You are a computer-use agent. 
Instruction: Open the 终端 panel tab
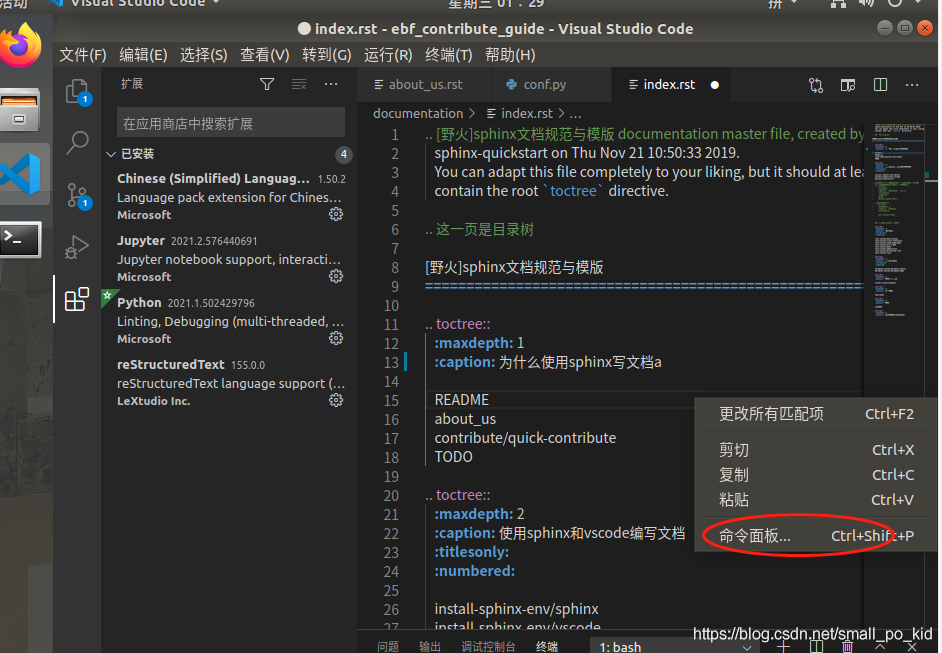point(547,646)
